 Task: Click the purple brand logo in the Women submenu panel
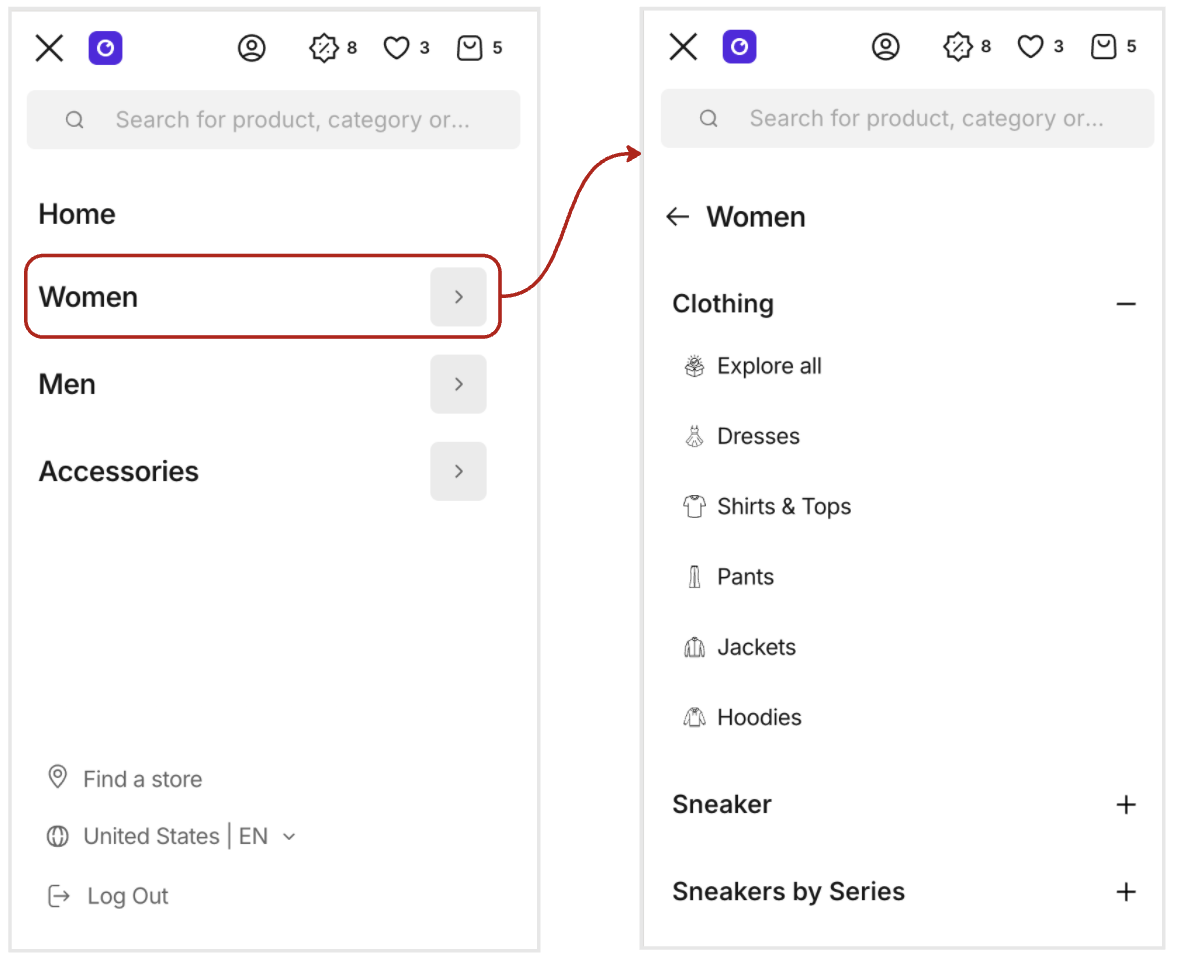(x=739, y=47)
